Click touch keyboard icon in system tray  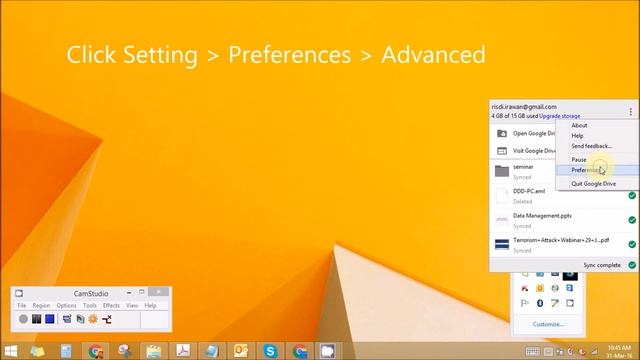532,351
